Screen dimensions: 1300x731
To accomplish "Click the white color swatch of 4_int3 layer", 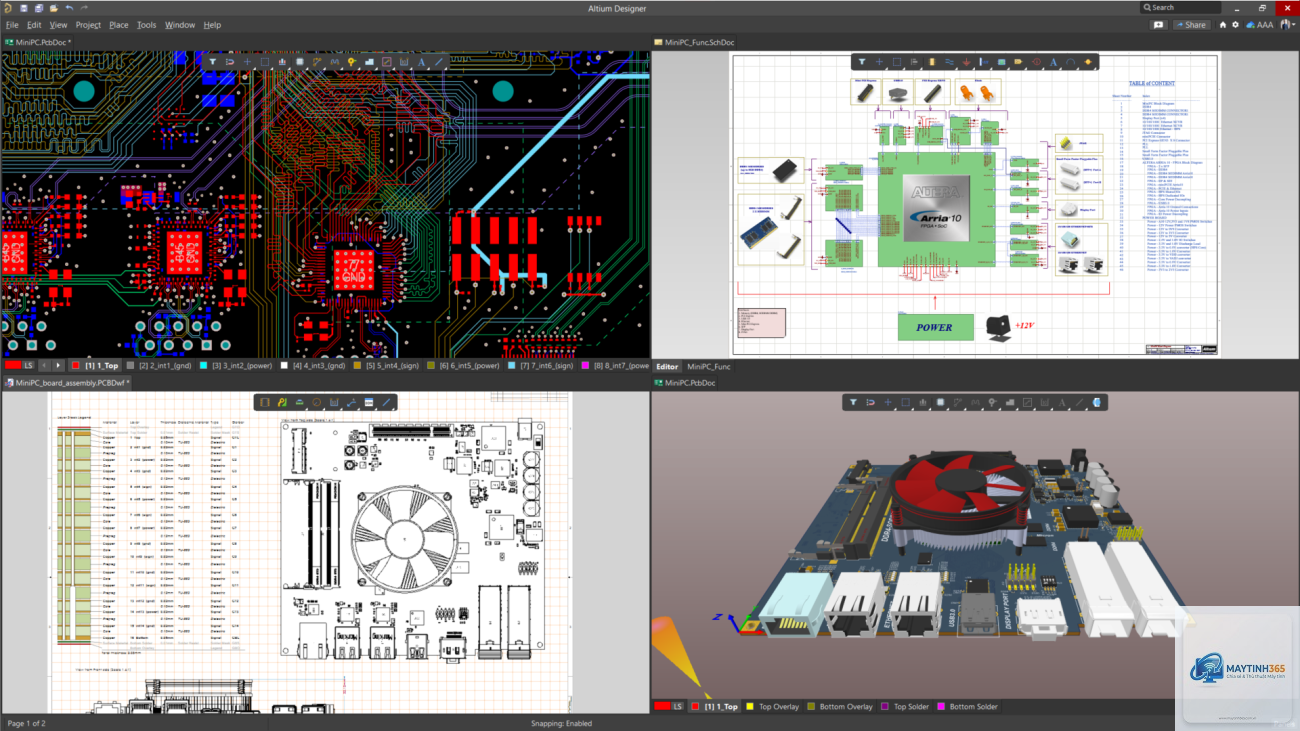I will [284, 366].
